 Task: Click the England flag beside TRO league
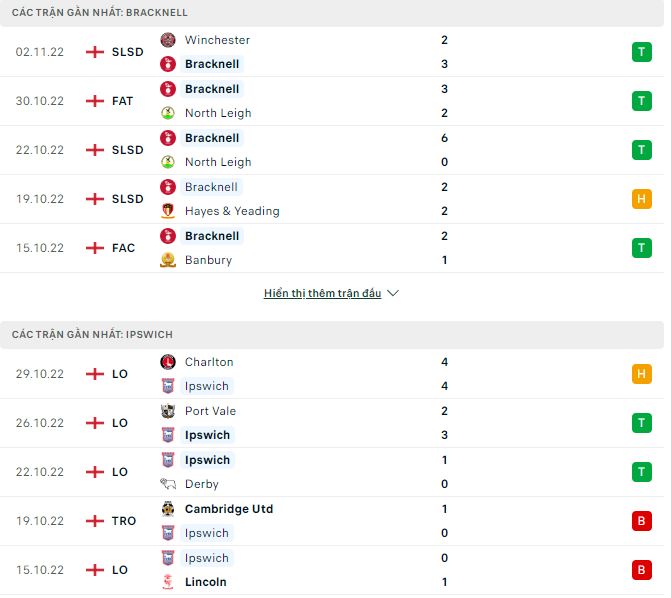click(x=95, y=521)
